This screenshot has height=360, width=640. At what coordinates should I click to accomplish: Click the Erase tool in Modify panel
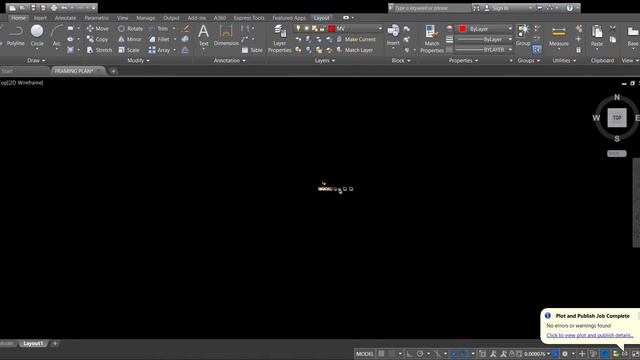point(185,29)
